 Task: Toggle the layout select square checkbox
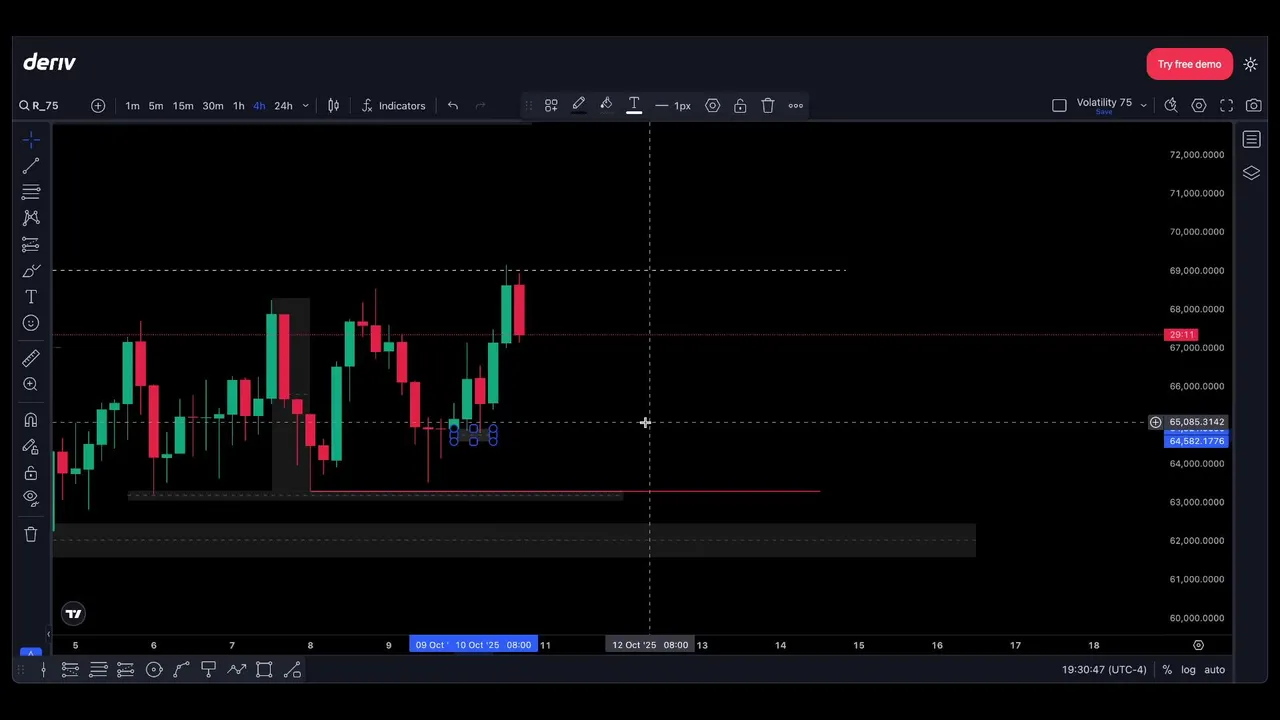(x=1059, y=106)
